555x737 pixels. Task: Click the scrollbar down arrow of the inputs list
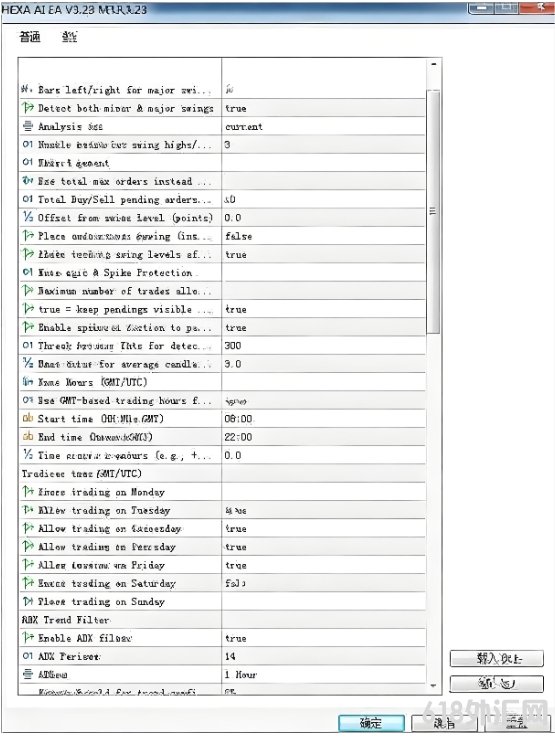(433, 686)
